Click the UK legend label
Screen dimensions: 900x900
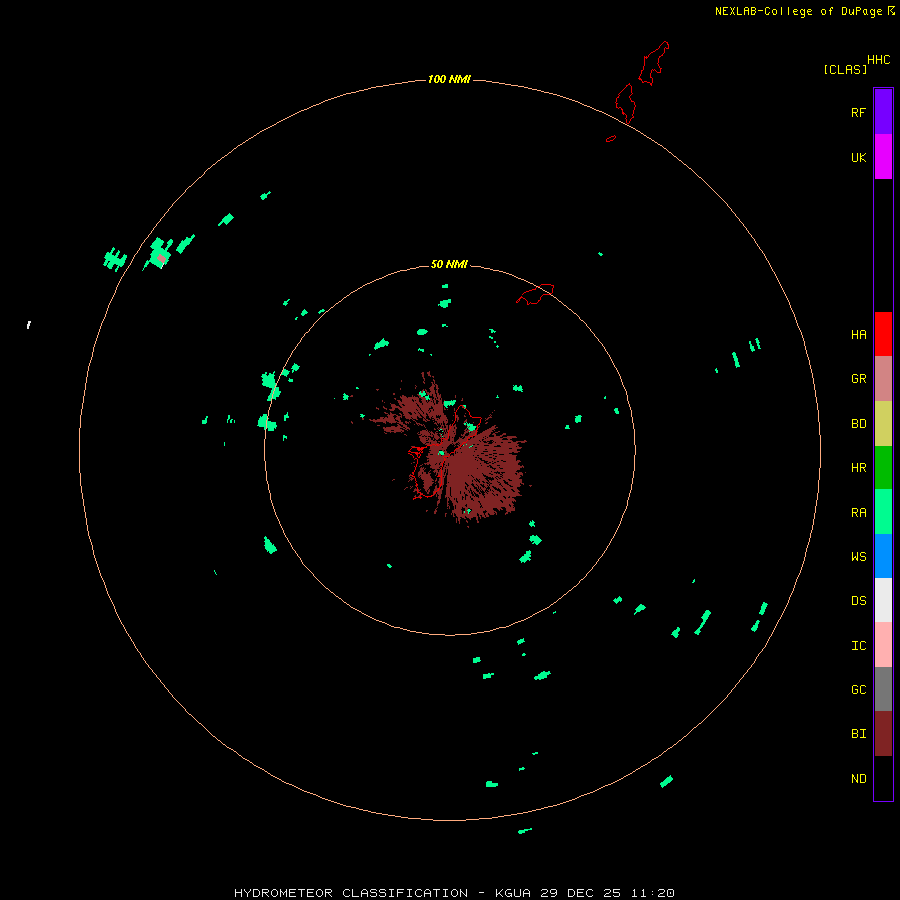(858, 157)
